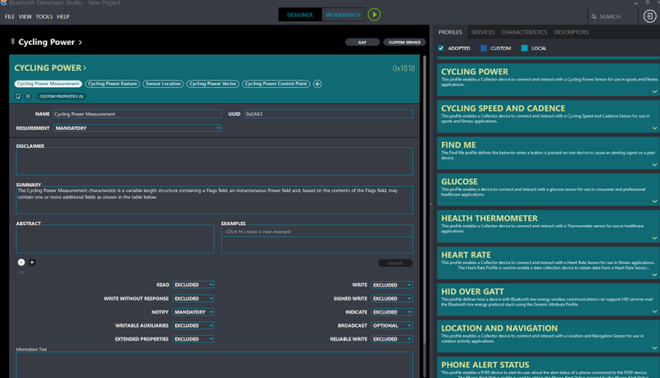Open the Reliable Write dropdown
This screenshot has height=378, width=660.
pyautogui.click(x=391, y=339)
